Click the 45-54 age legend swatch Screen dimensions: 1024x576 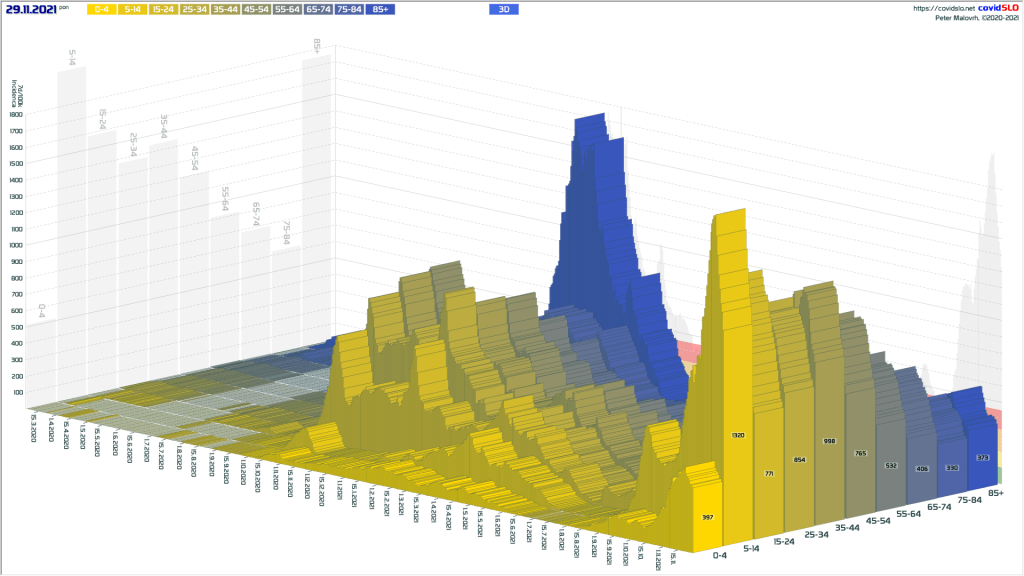point(256,9)
